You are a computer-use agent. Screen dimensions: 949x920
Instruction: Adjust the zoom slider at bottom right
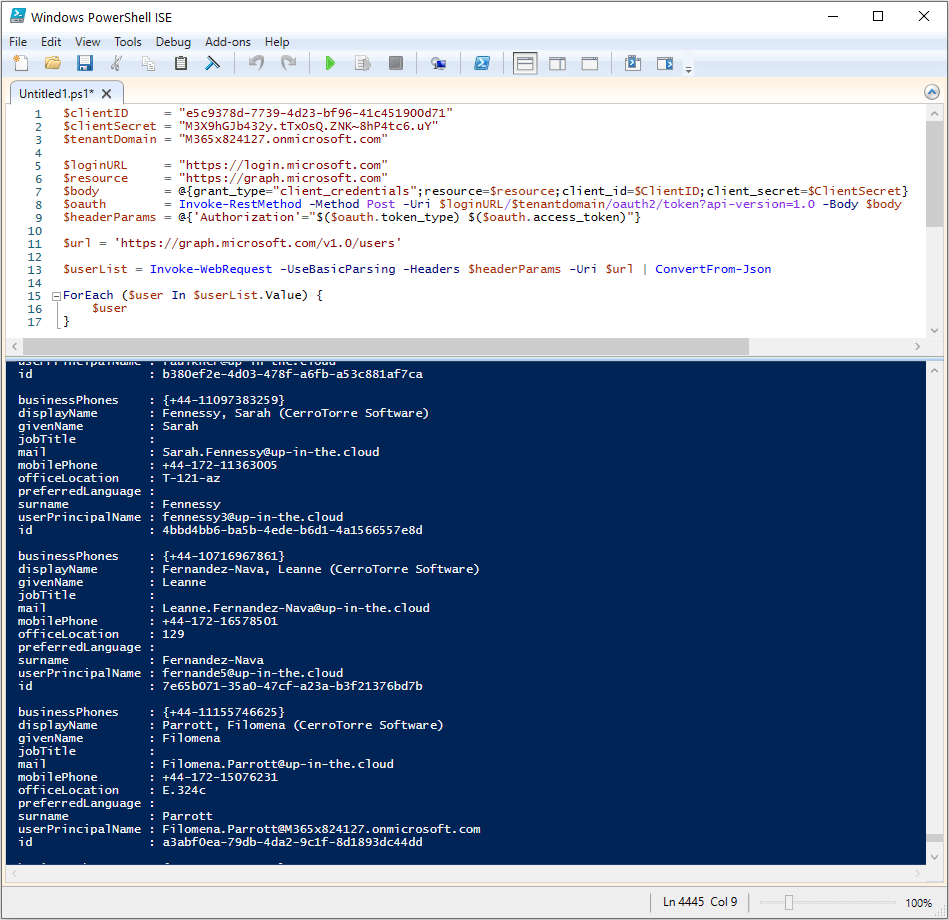click(x=791, y=901)
